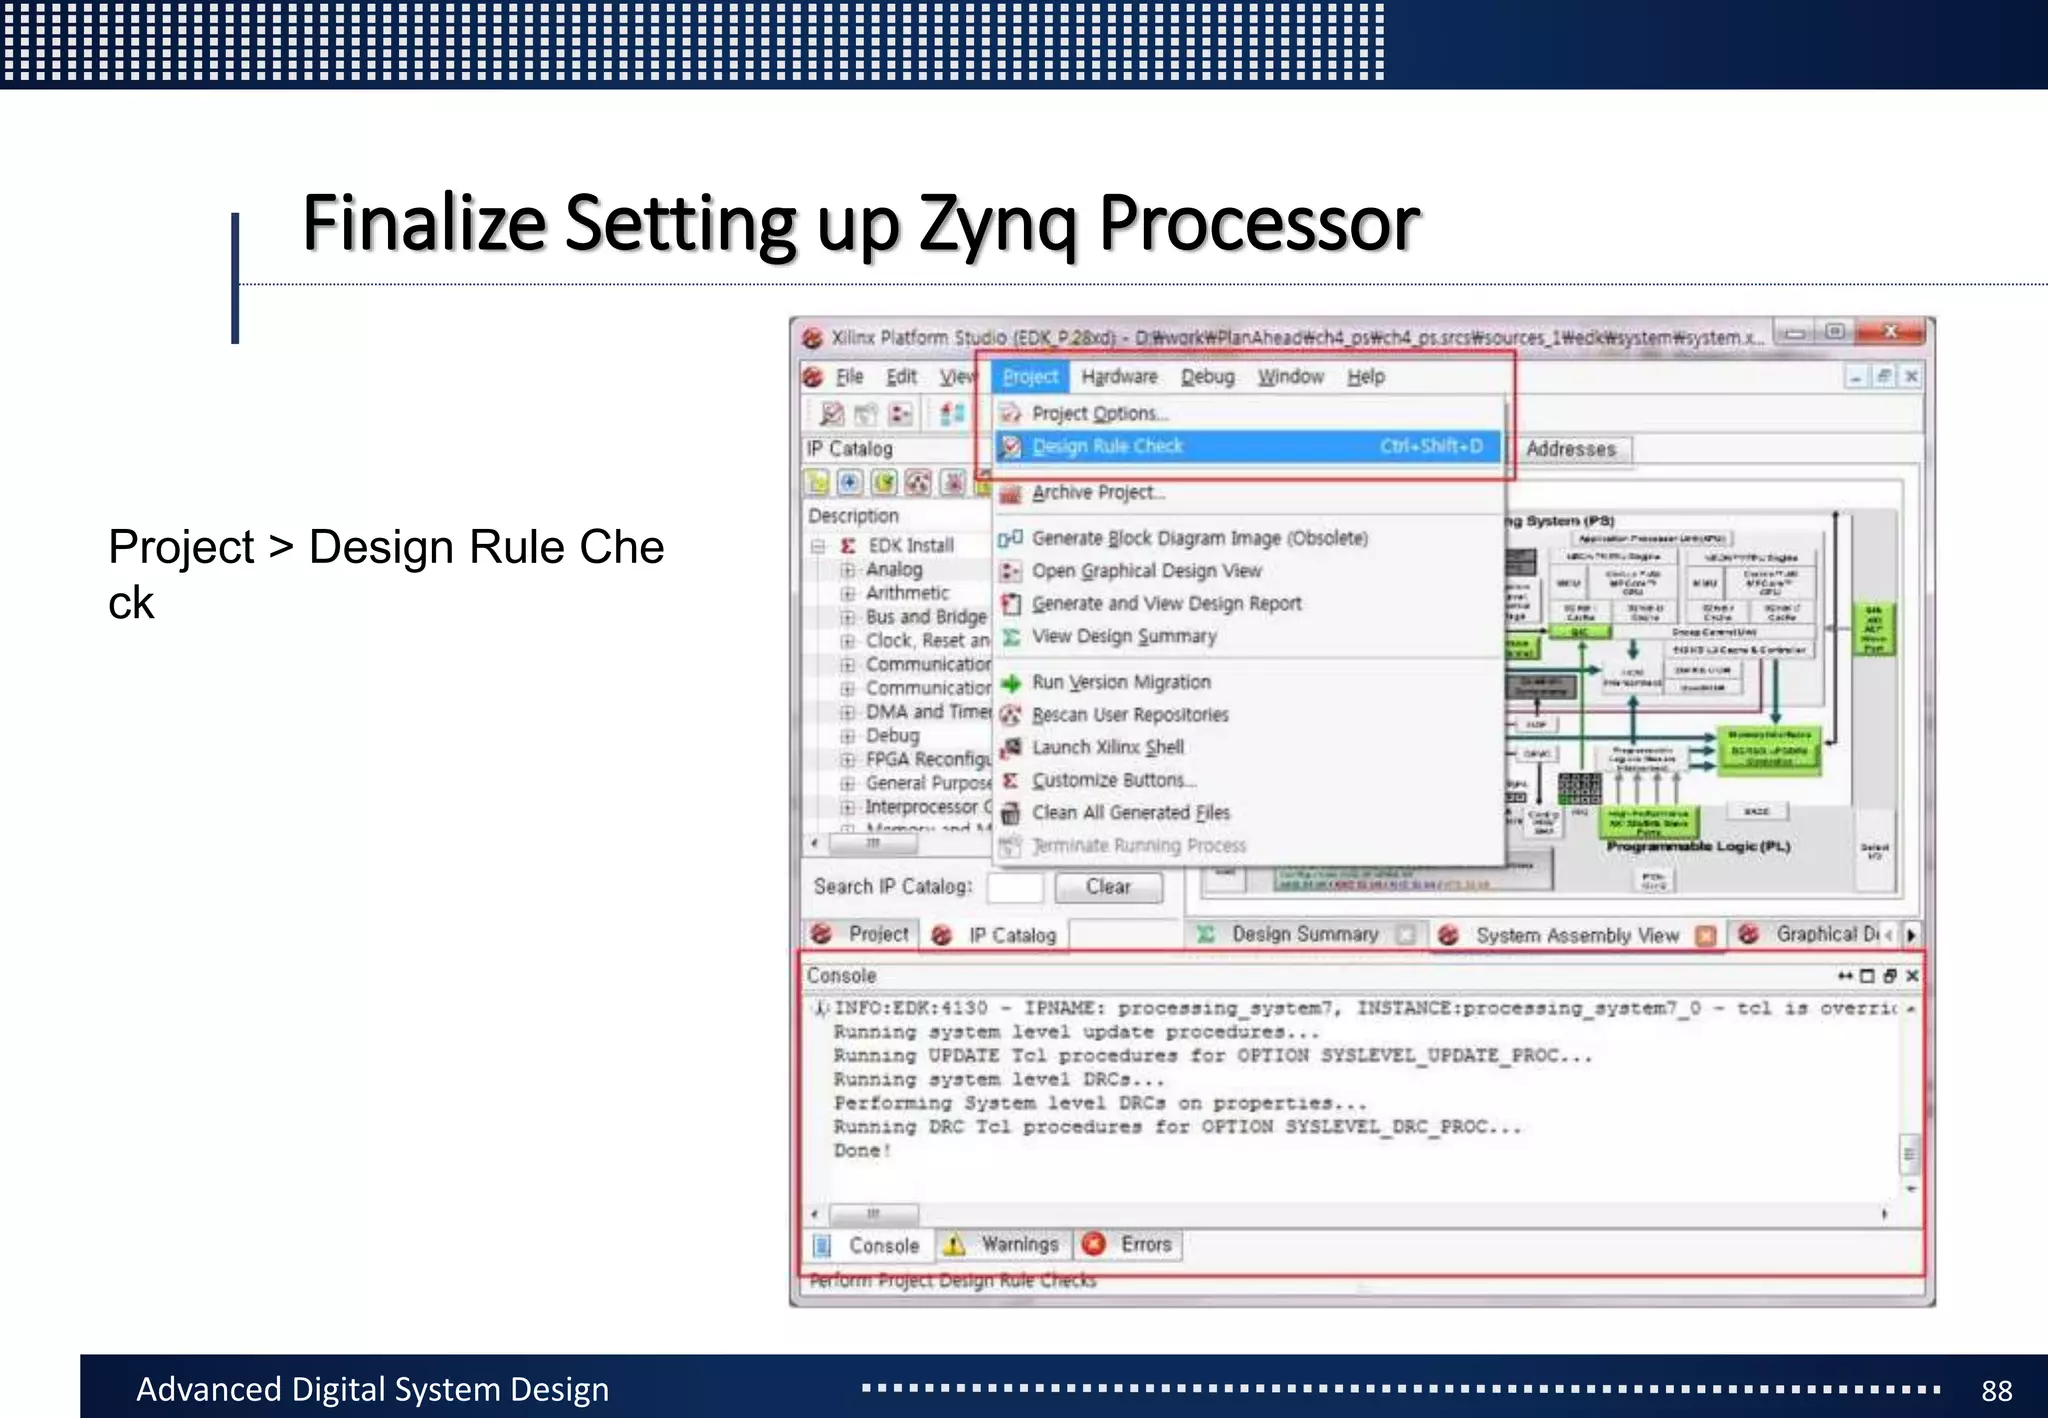Viewport: 2048px width, 1418px height.
Task: Click fifth red IP Catalog toolbar icon
Action: pyautogui.click(x=953, y=483)
